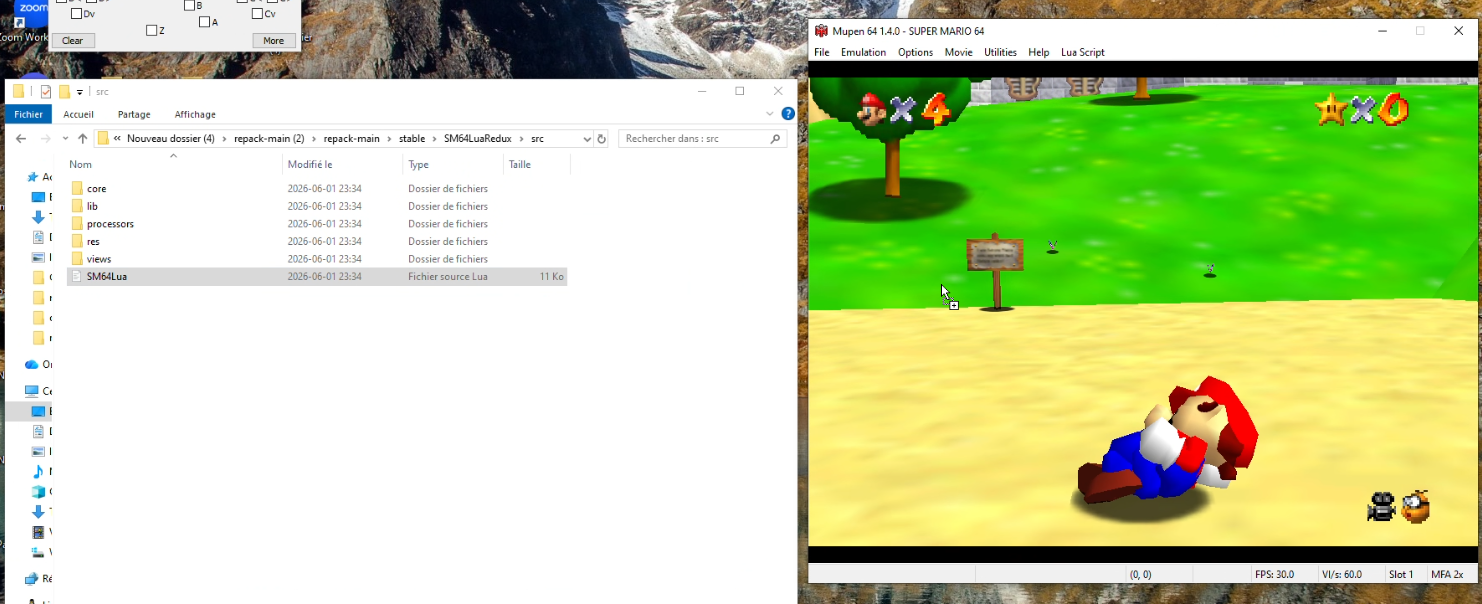
Task: Click the blue Explorer help question-mark icon
Action: point(788,114)
